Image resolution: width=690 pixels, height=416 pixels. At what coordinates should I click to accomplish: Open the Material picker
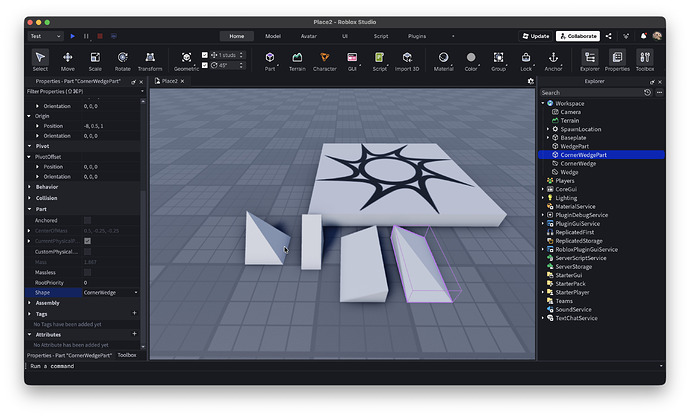point(444,60)
